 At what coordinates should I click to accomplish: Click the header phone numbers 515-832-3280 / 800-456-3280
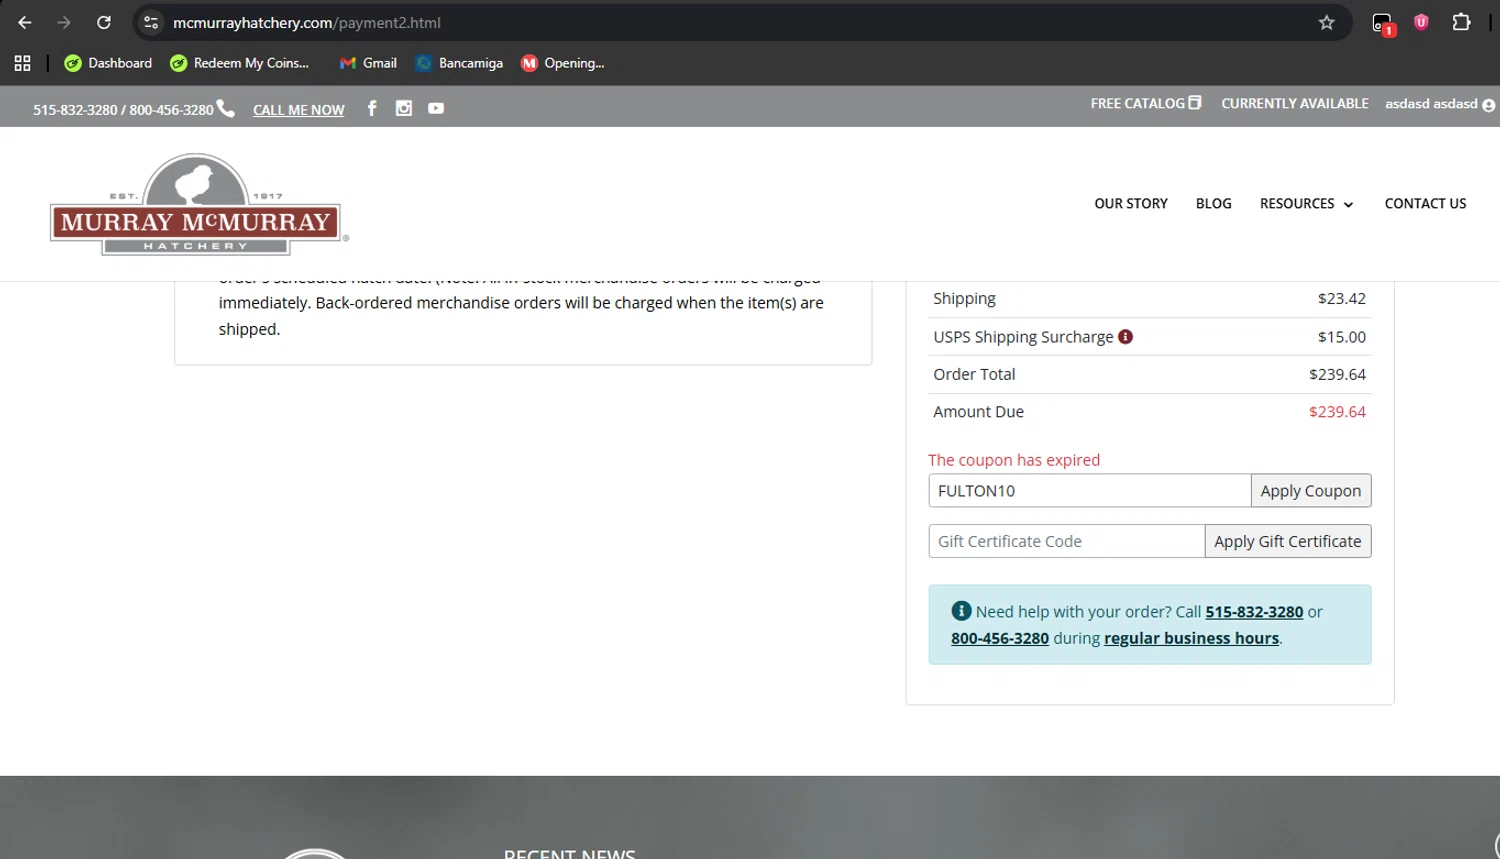pyautogui.click(x=123, y=110)
